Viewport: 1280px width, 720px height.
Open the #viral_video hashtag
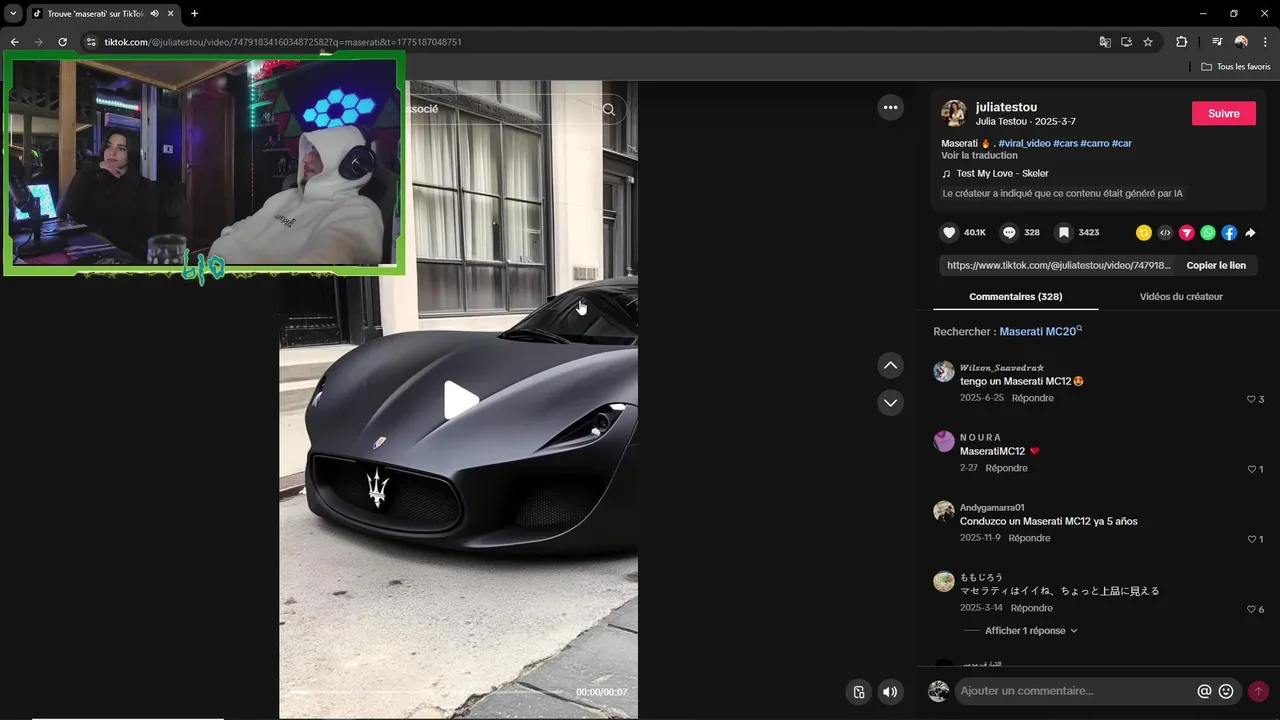point(1024,143)
